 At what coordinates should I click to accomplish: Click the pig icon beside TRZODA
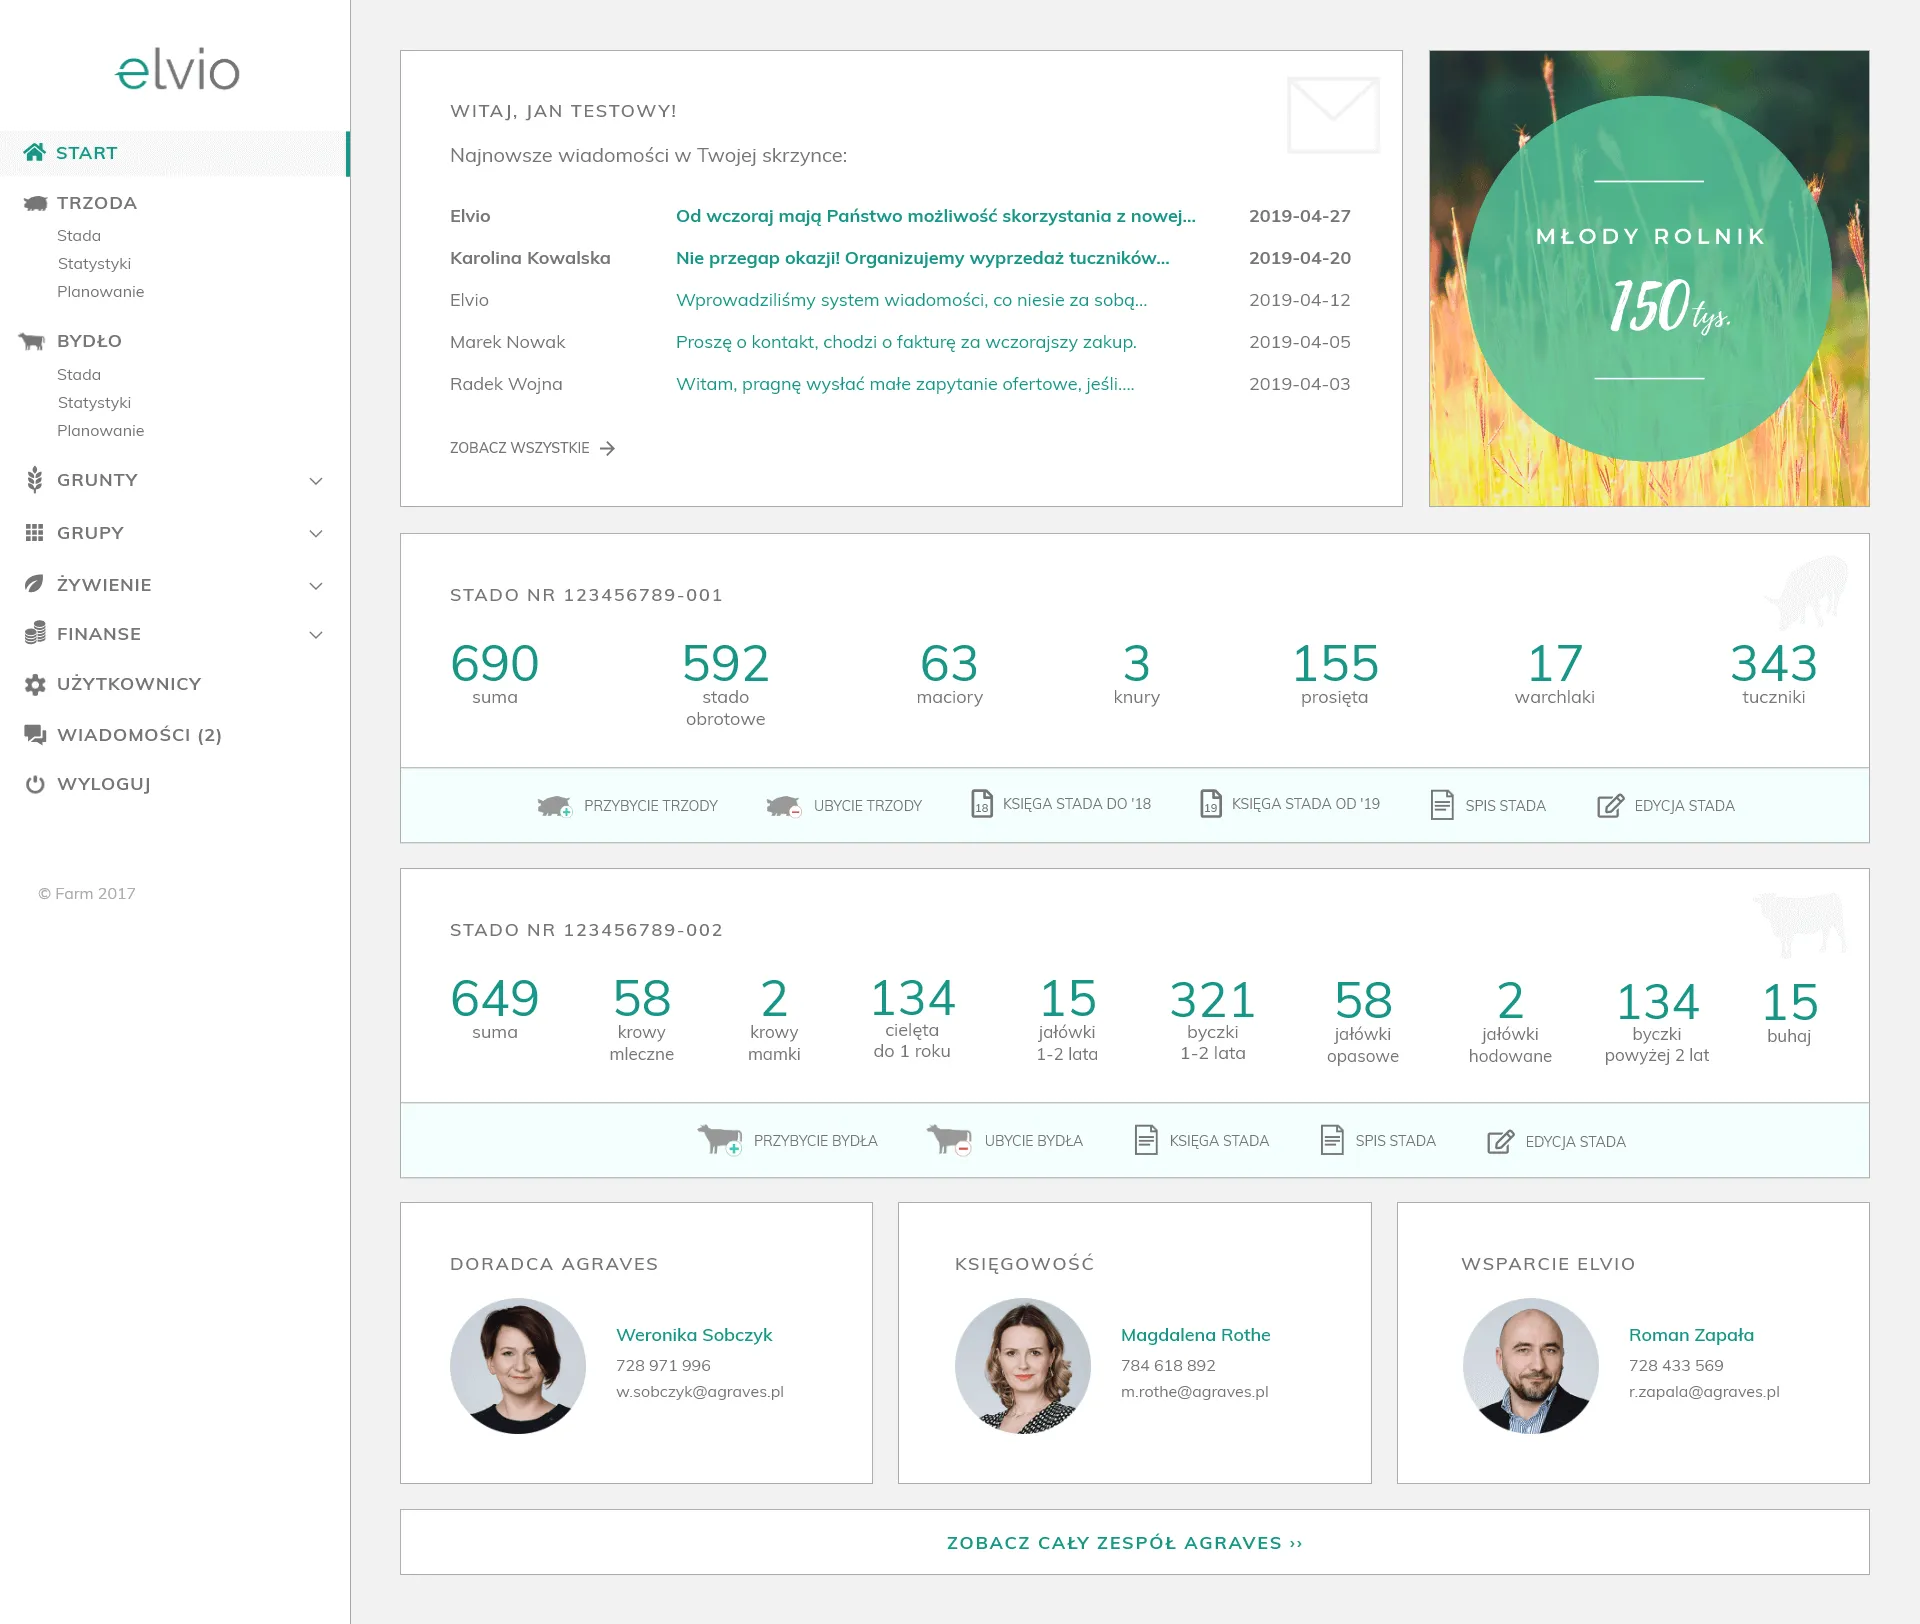click(35, 203)
